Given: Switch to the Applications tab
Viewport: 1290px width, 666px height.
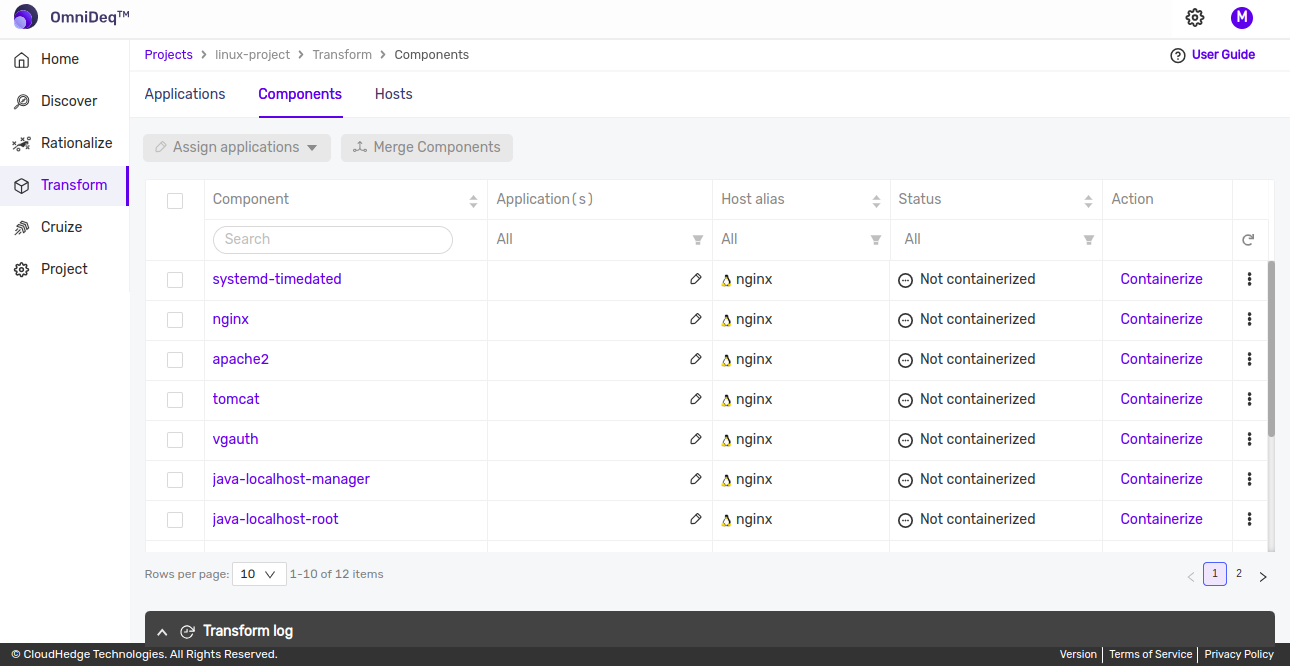Looking at the screenshot, I should [185, 94].
